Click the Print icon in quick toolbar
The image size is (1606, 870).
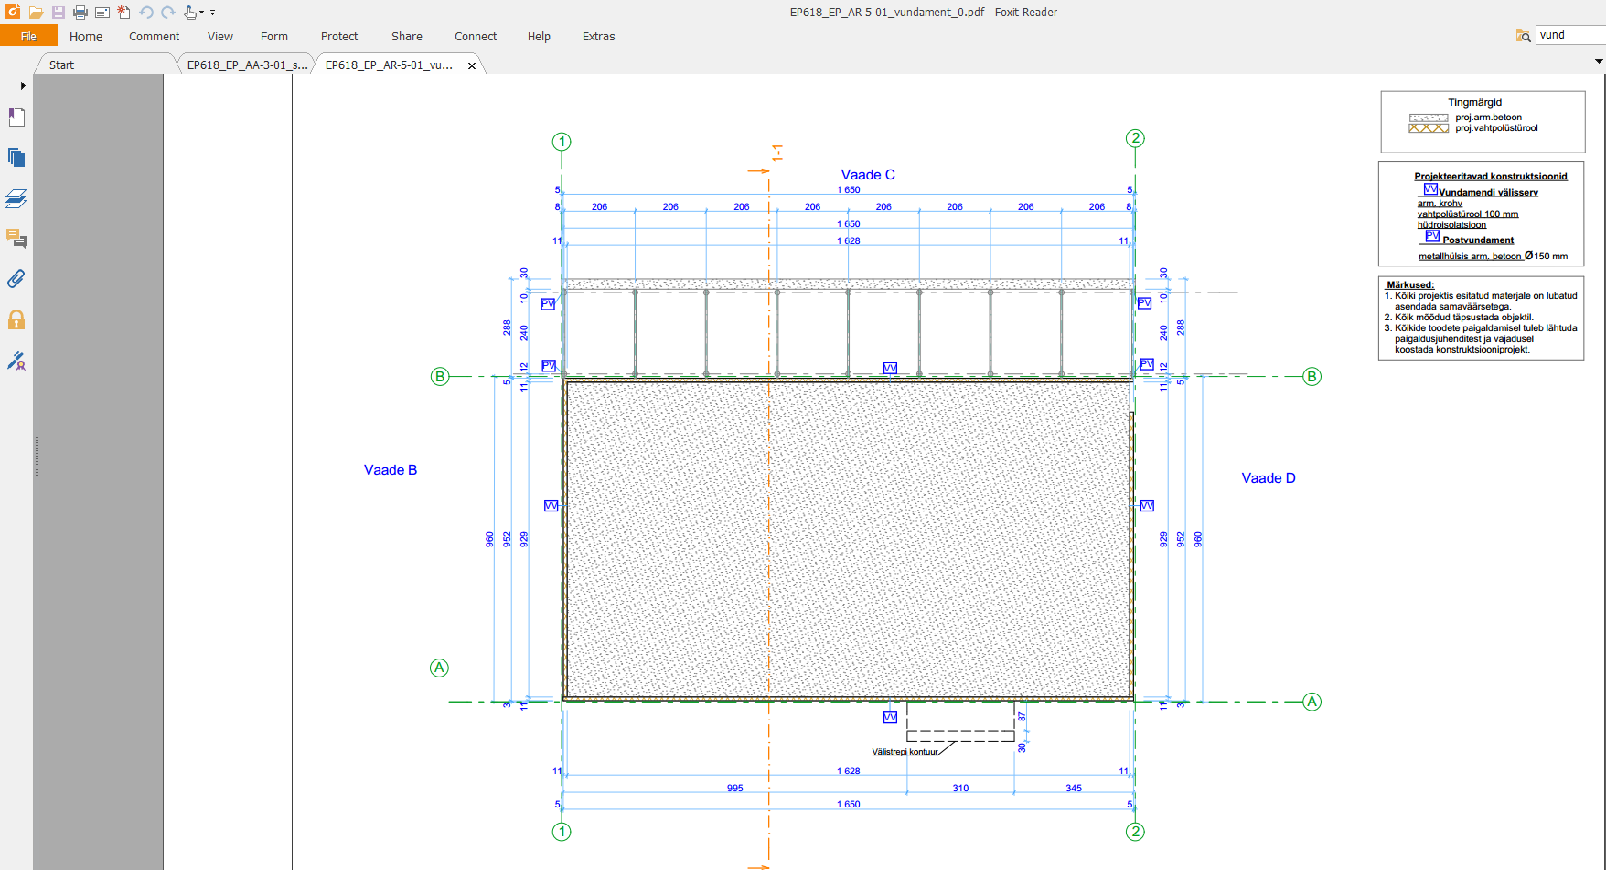(x=80, y=13)
